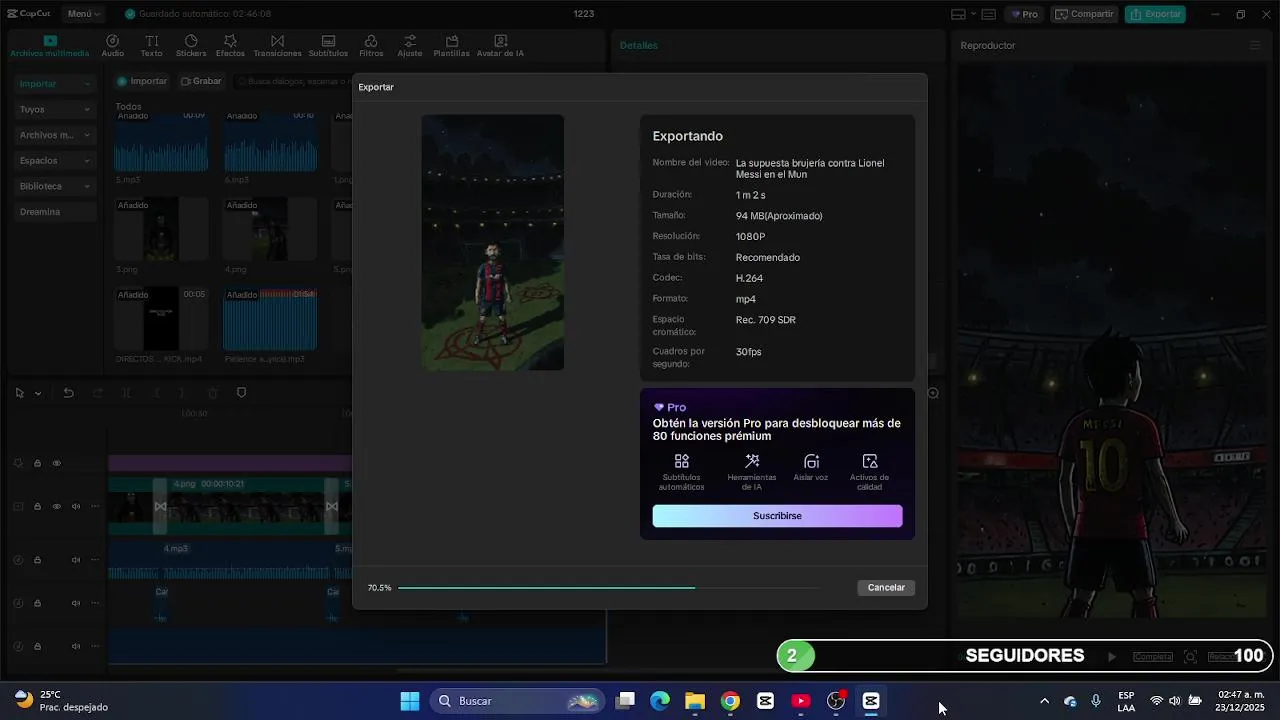
Task: Toggle visibility eye on the 4.png video track
Action: (56, 506)
